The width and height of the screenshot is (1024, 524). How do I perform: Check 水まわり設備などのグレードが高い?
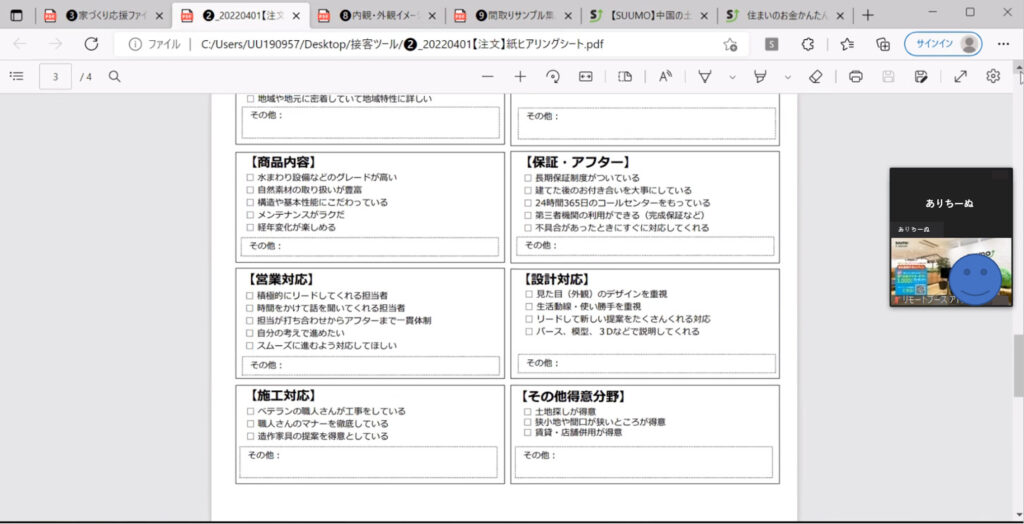(x=250, y=177)
